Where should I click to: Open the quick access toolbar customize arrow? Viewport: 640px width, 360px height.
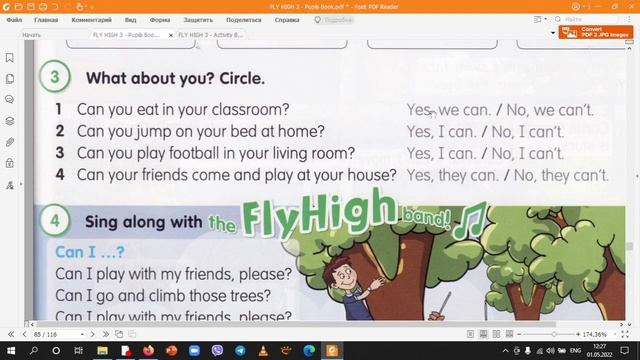coord(92,7)
